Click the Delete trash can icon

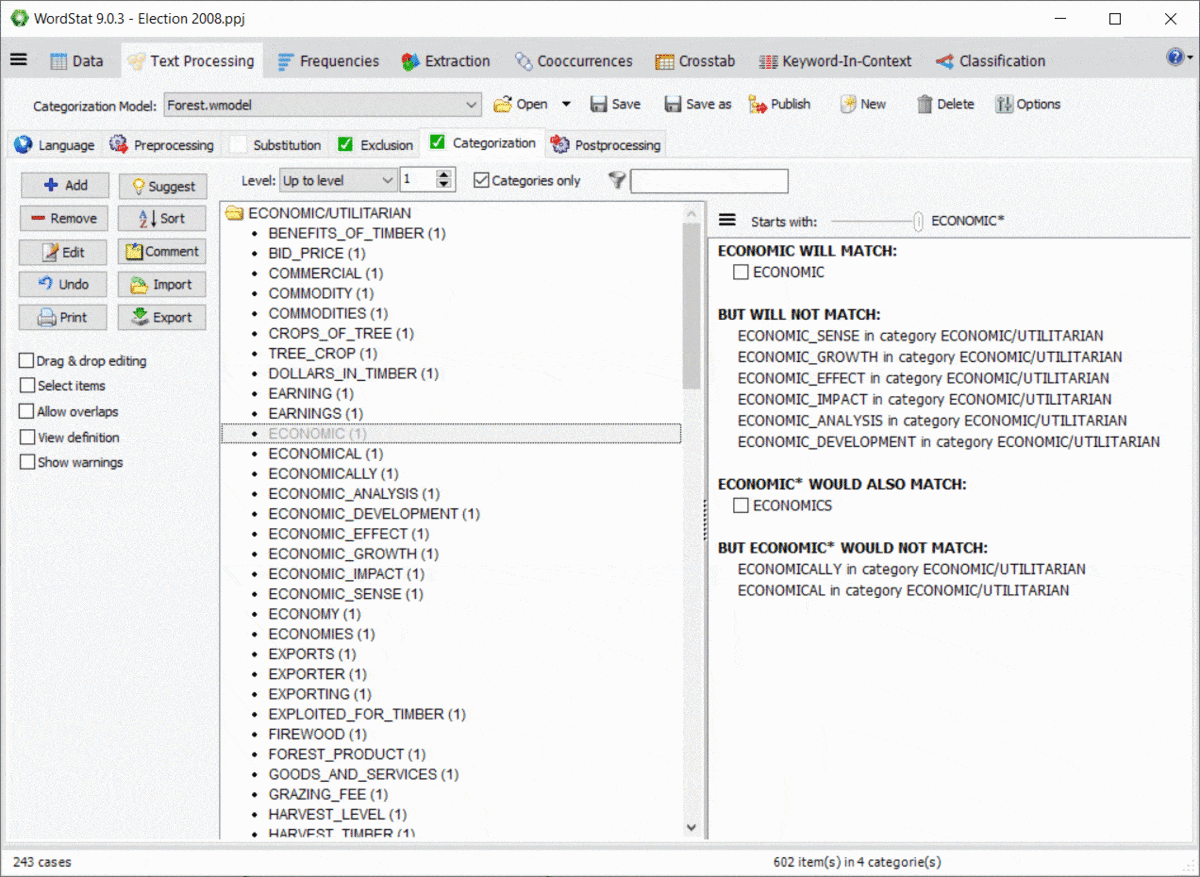[925, 104]
